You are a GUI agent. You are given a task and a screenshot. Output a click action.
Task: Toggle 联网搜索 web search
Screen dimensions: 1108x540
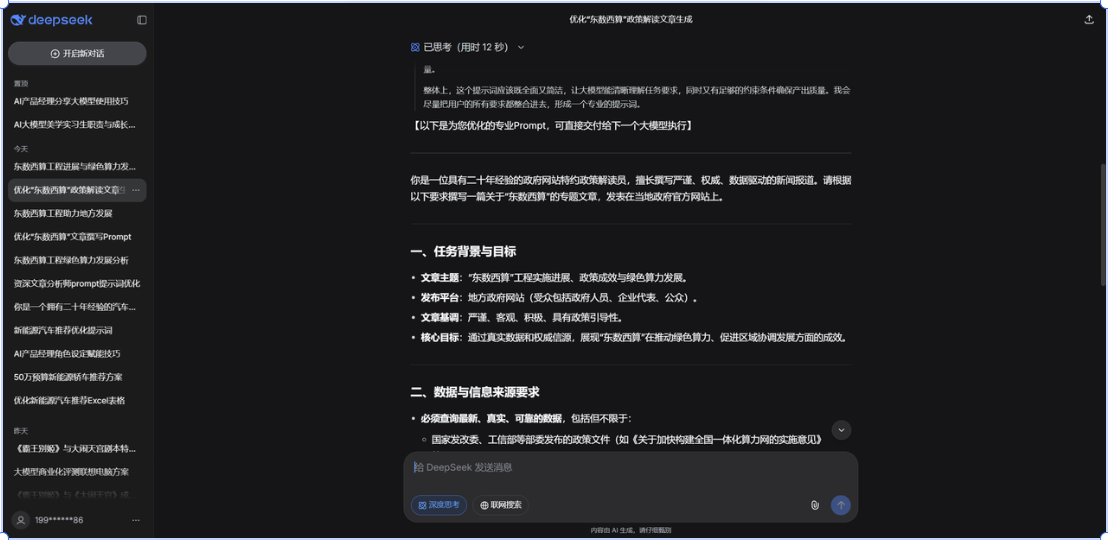click(x=501, y=505)
